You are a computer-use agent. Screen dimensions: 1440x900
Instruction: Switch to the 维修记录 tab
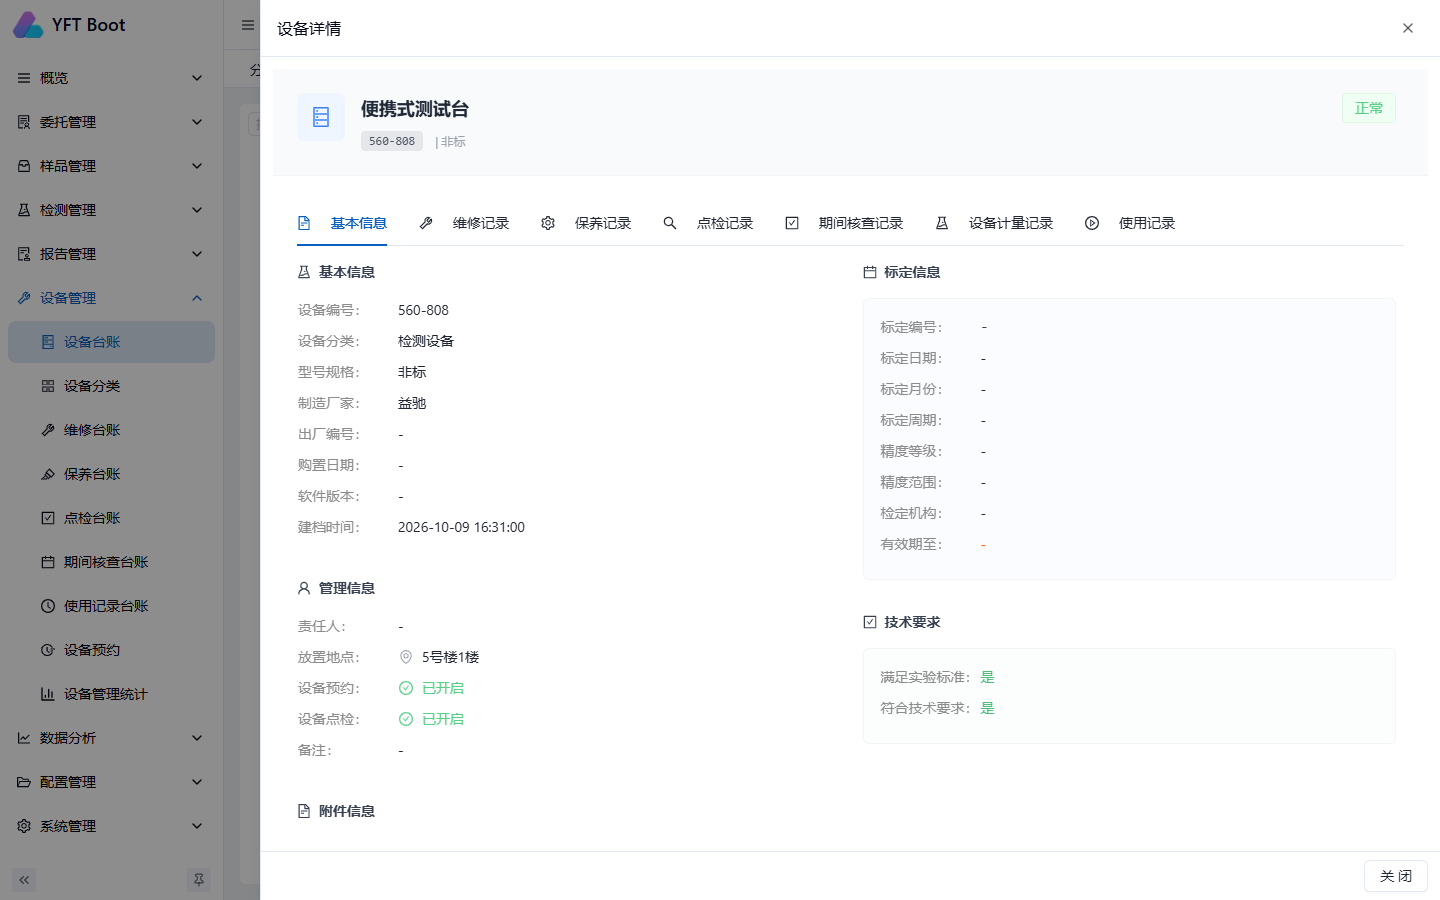464,223
